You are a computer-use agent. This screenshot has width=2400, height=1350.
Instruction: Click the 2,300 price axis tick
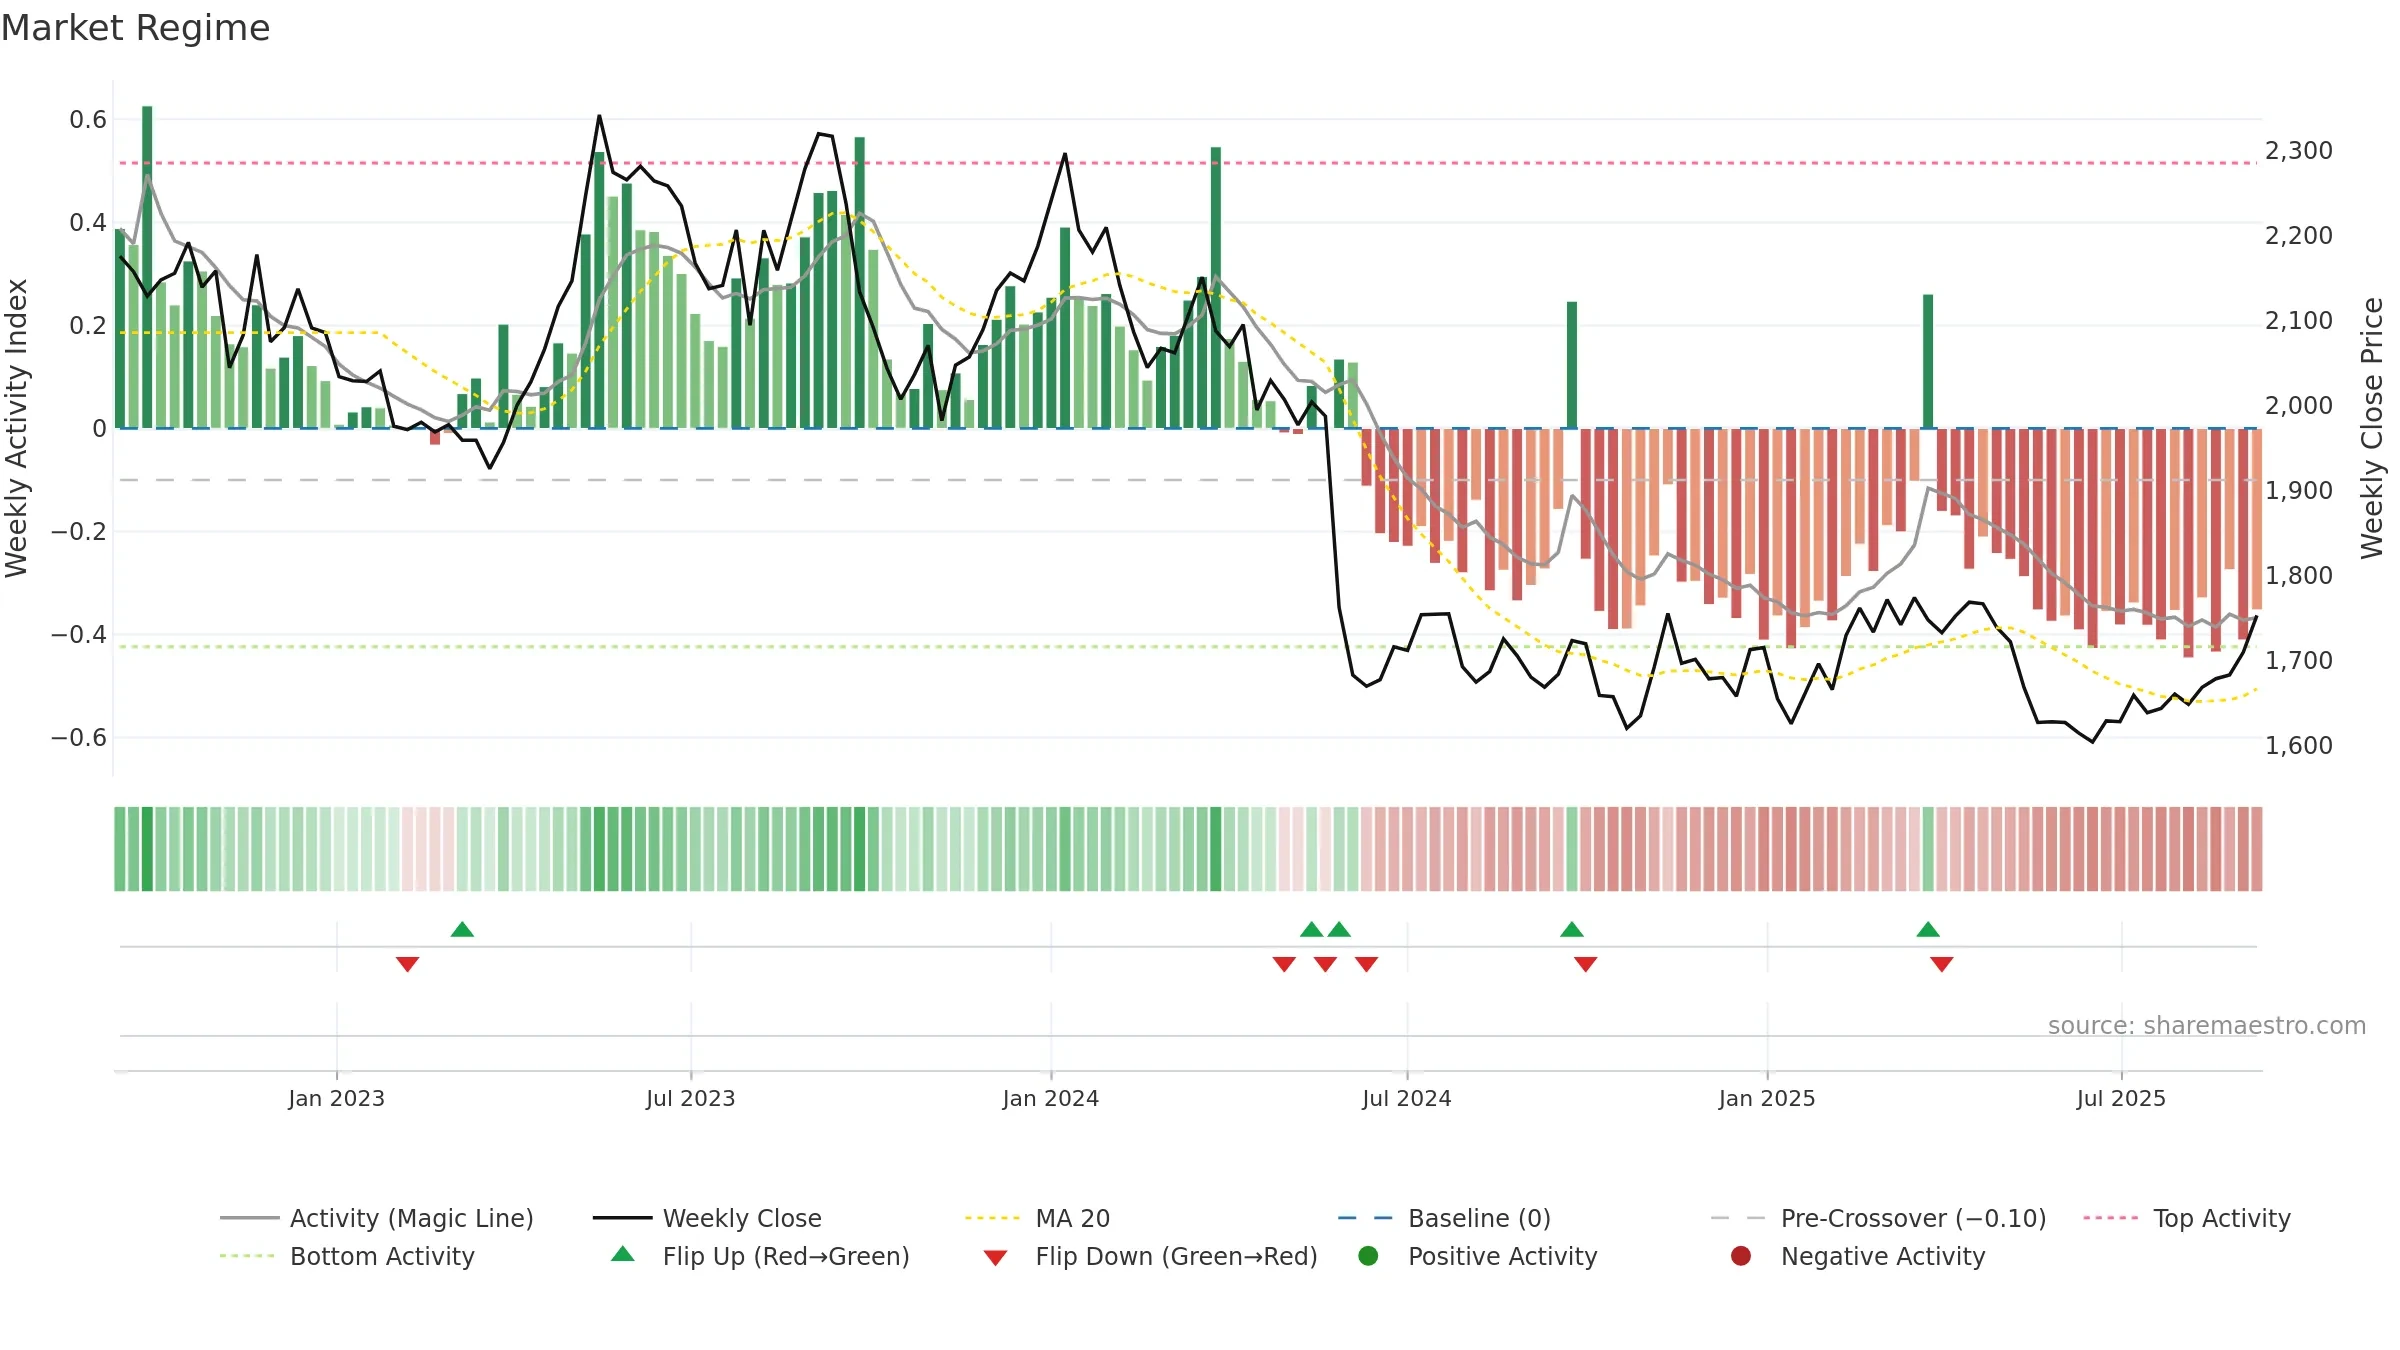[2299, 151]
